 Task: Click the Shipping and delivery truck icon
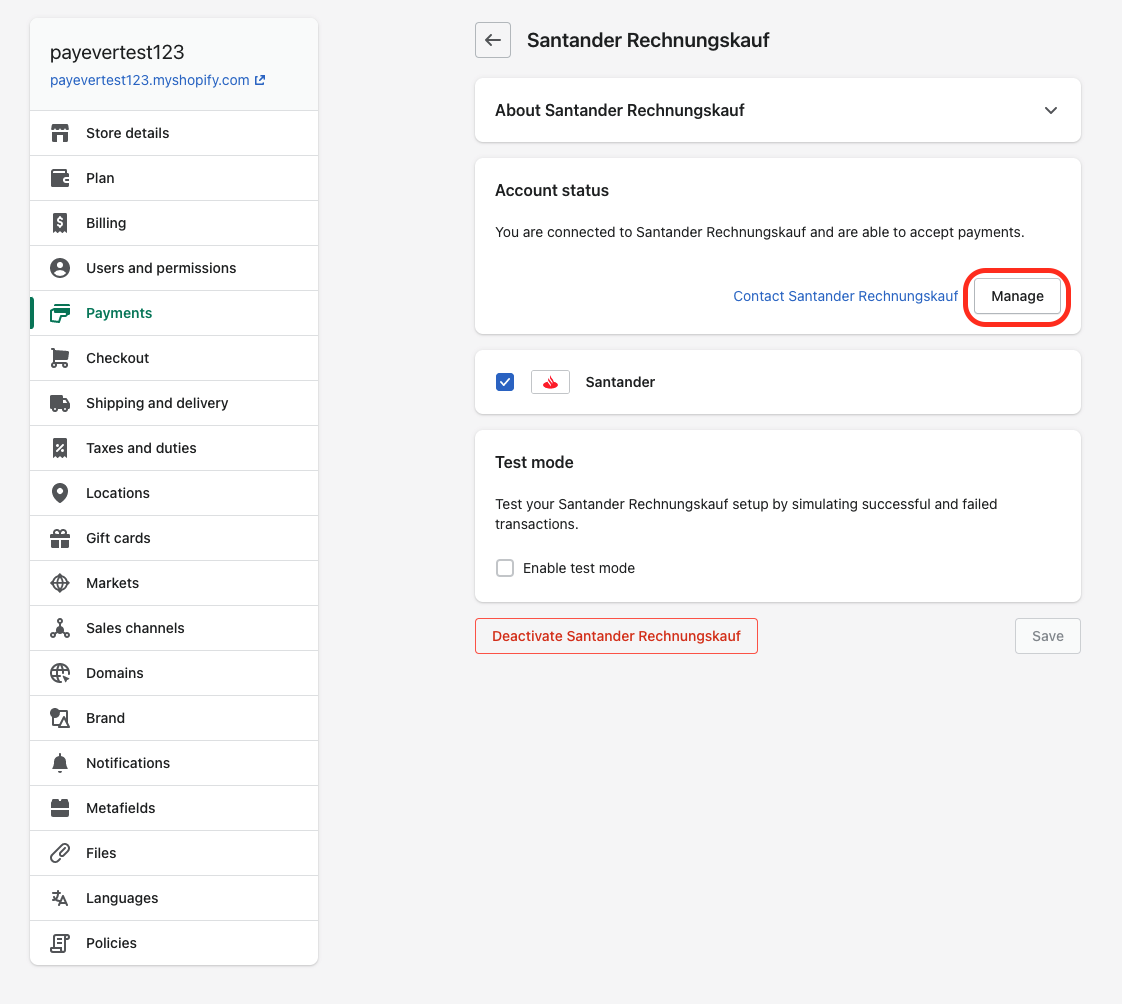click(60, 403)
